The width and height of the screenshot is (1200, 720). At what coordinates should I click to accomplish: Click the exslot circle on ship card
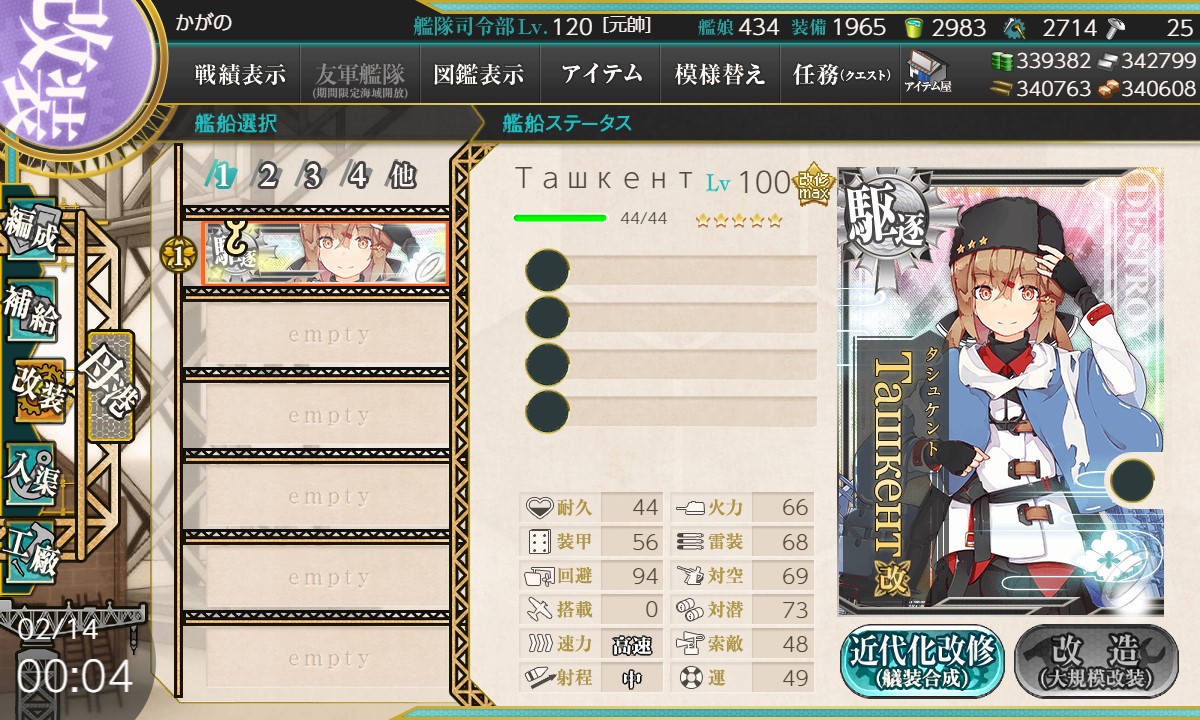coord(1132,479)
